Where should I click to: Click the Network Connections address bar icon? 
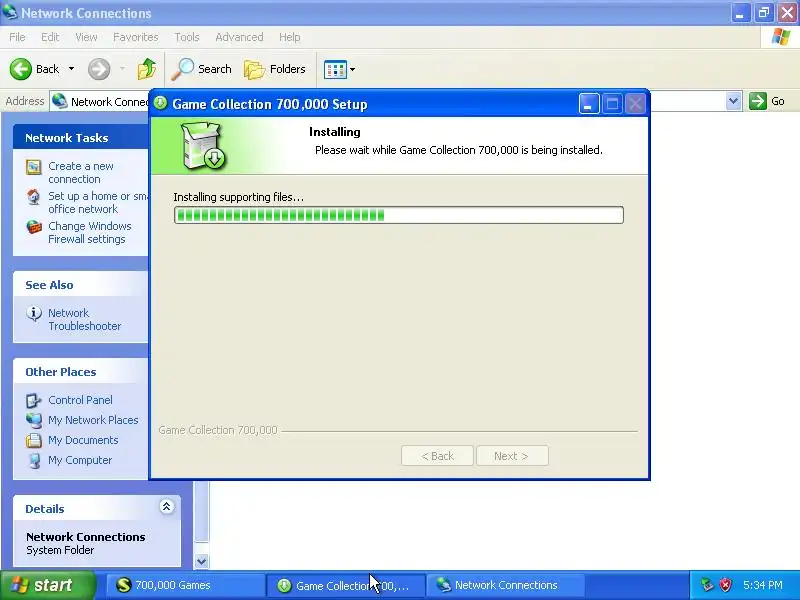[x=59, y=101]
